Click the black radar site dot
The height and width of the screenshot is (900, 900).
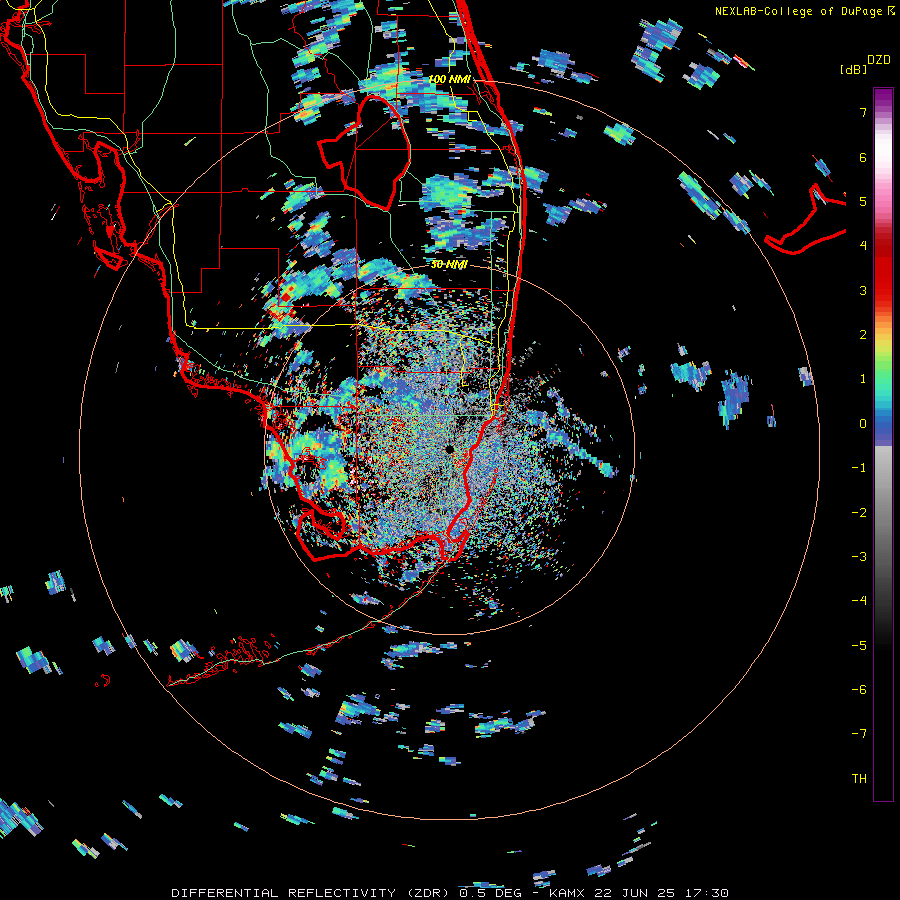(x=449, y=449)
